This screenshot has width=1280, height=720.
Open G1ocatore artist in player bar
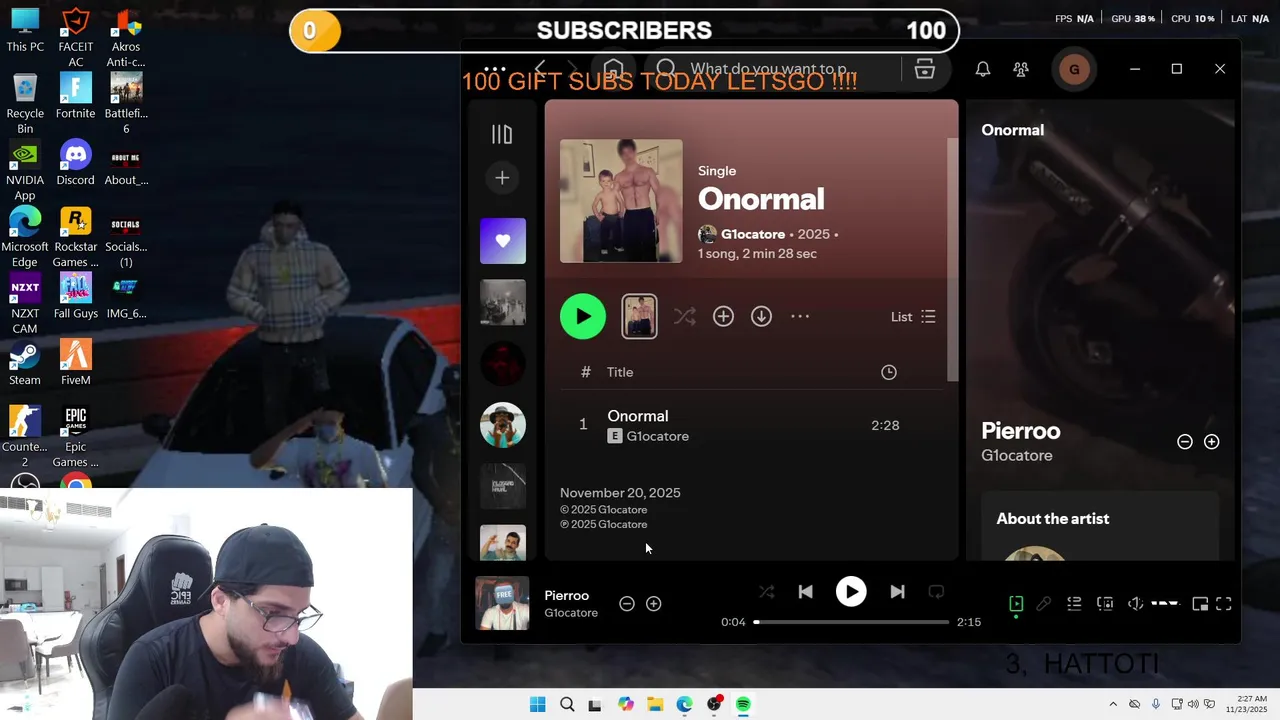(571, 613)
